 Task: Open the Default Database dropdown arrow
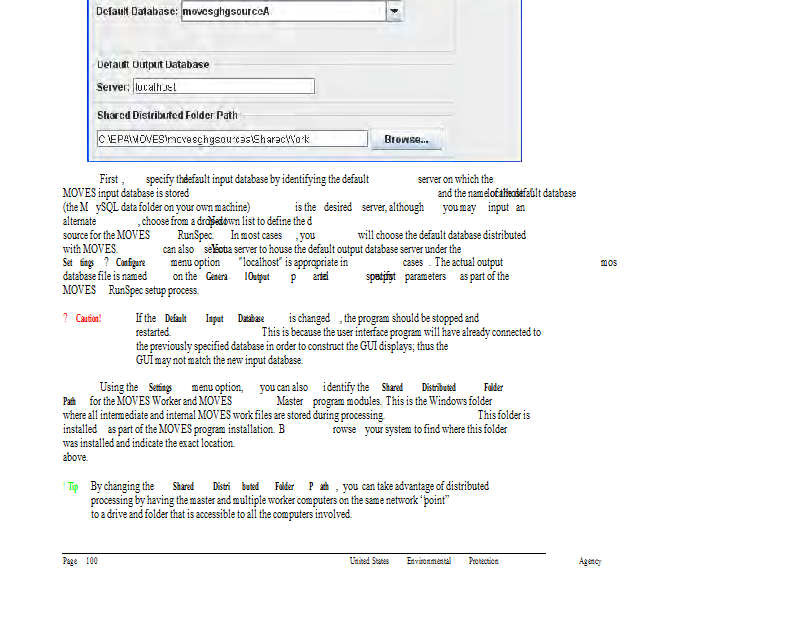click(x=394, y=11)
